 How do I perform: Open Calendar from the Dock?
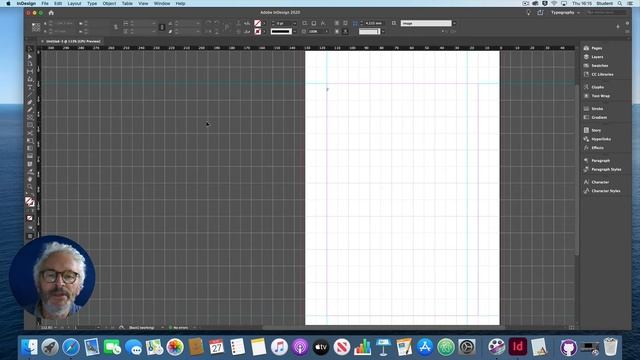coord(216,347)
